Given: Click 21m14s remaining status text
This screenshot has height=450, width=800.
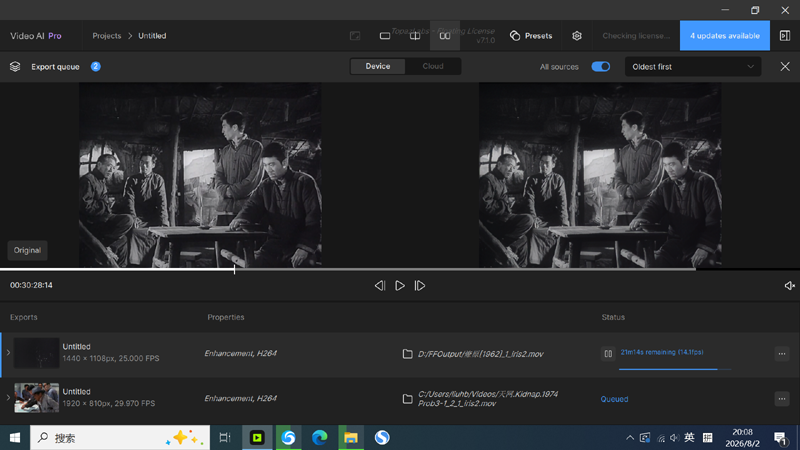Looking at the screenshot, I should [x=662, y=352].
